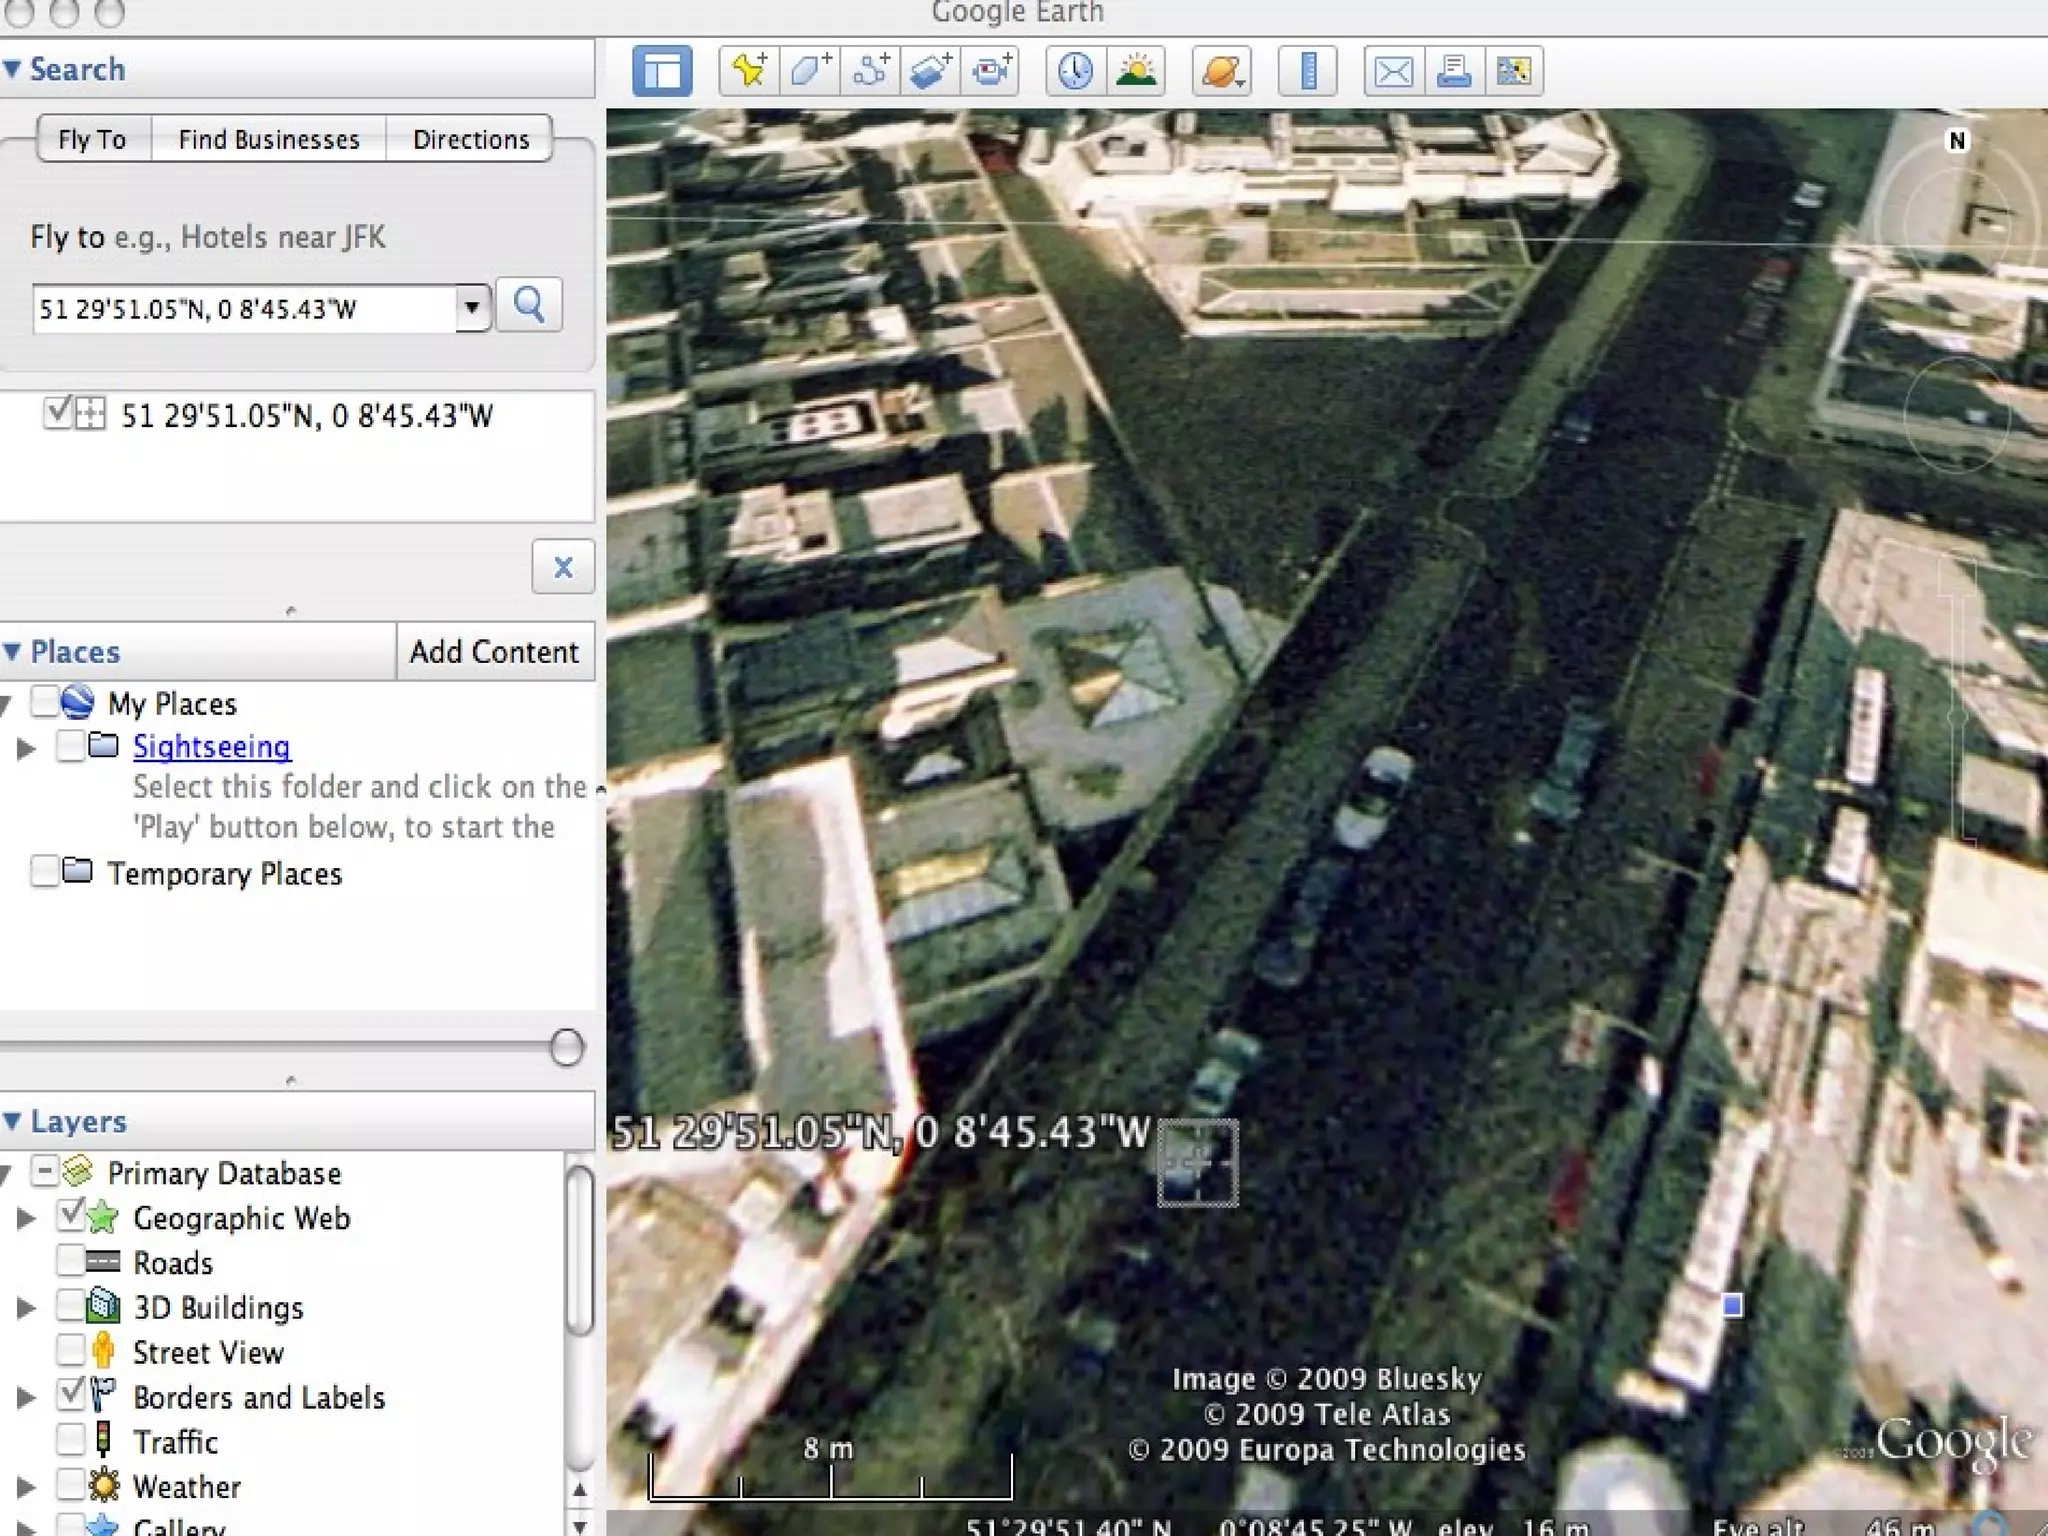
Task: Open the ruler measurement tool
Action: pos(1308,71)
